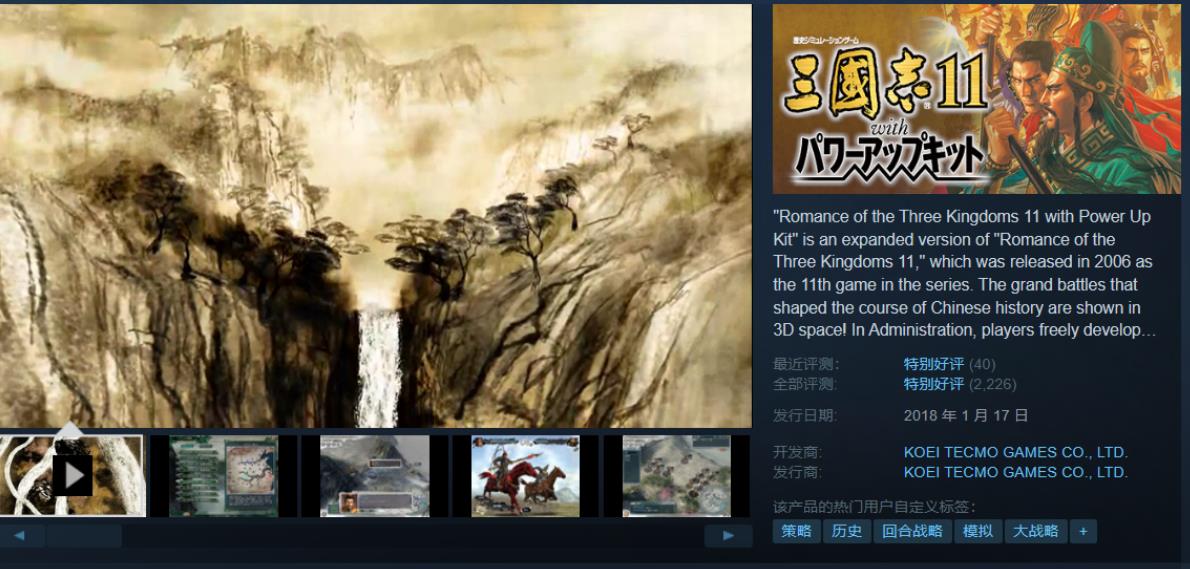Visit publisher KOEI TECMO GAMES link
1190x569 pixels.
click(1015, 472)
